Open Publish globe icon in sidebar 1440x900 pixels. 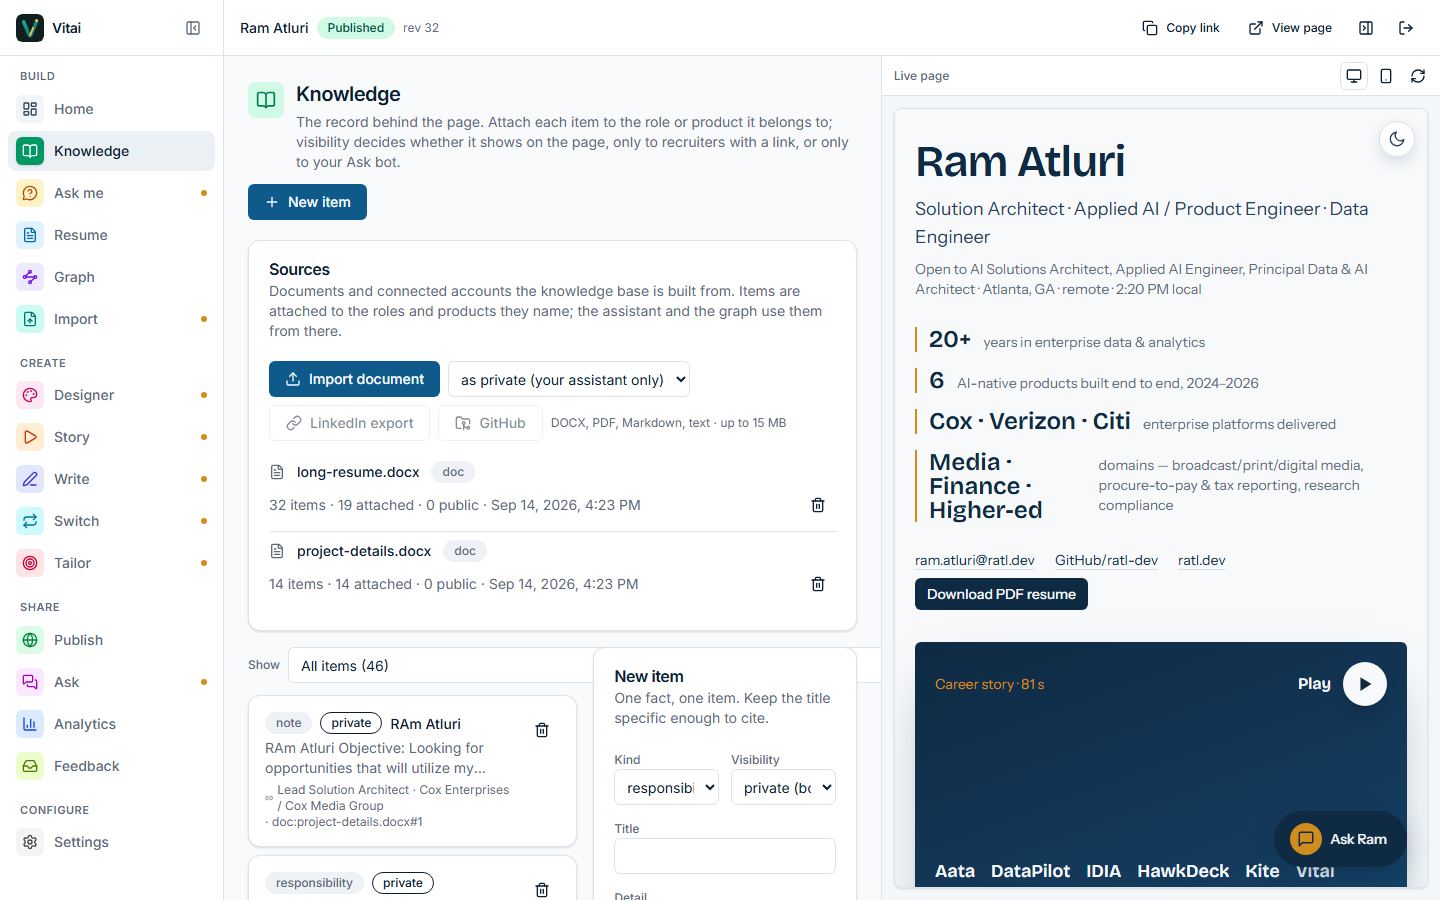coord(30,640)
